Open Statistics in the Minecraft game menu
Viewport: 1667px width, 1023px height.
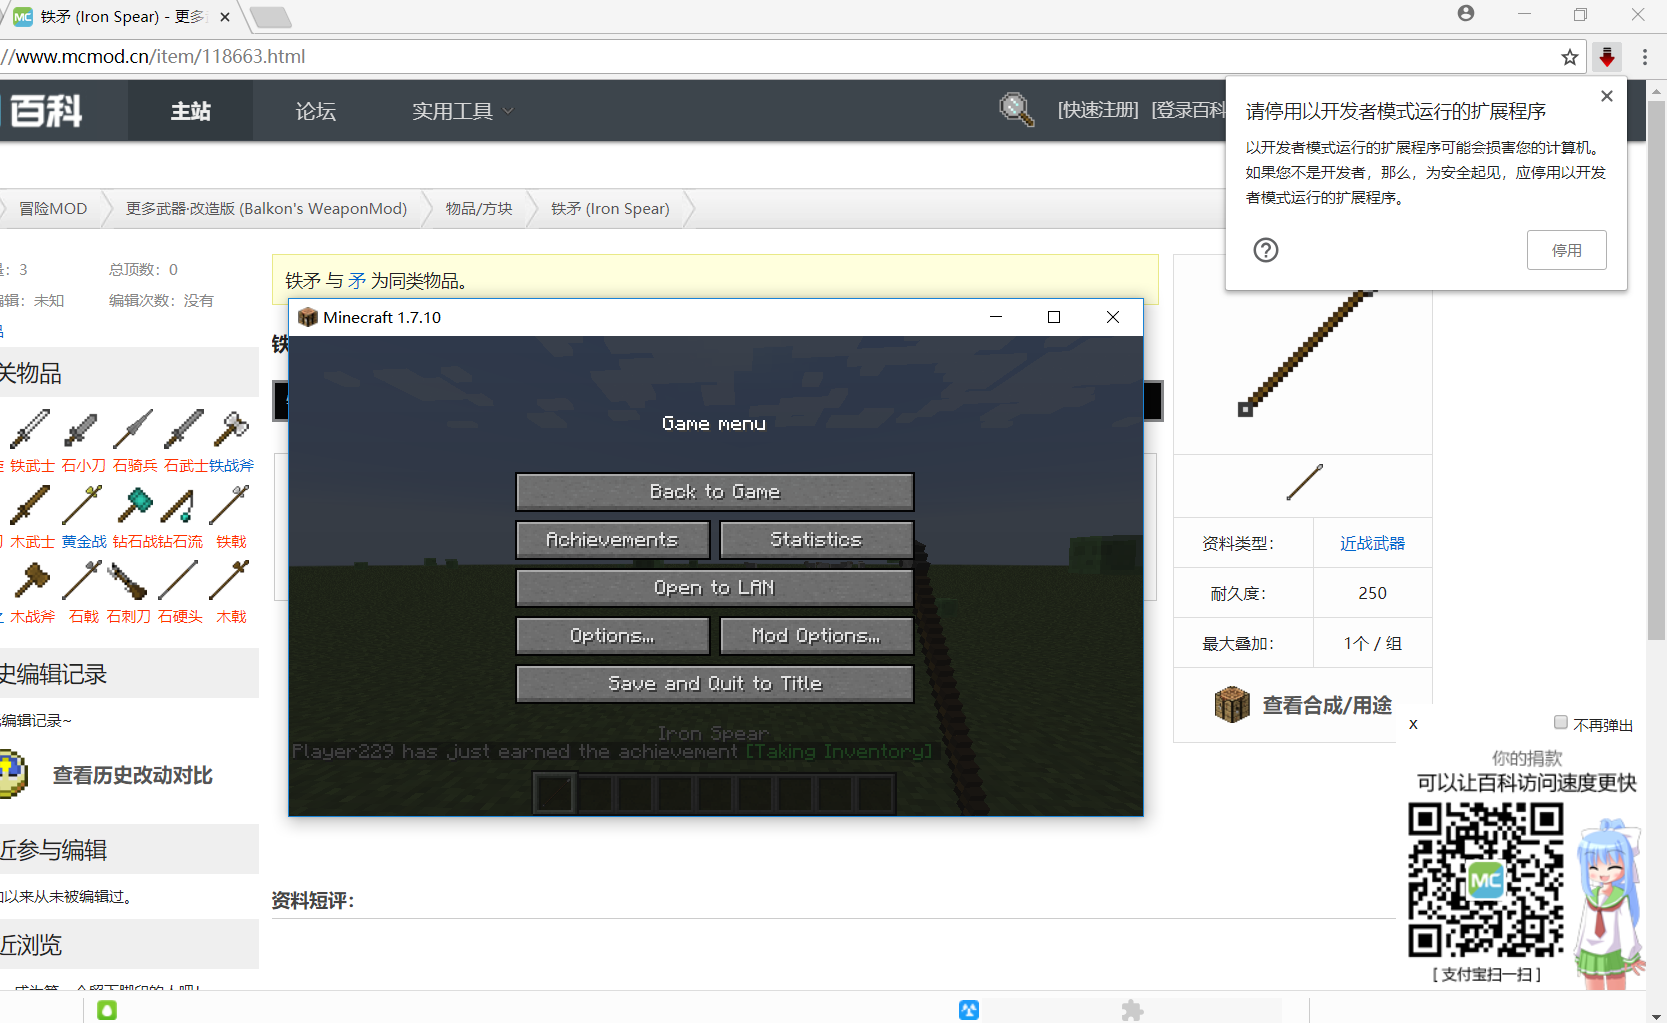pyautogui.click(x=817, y=540)
